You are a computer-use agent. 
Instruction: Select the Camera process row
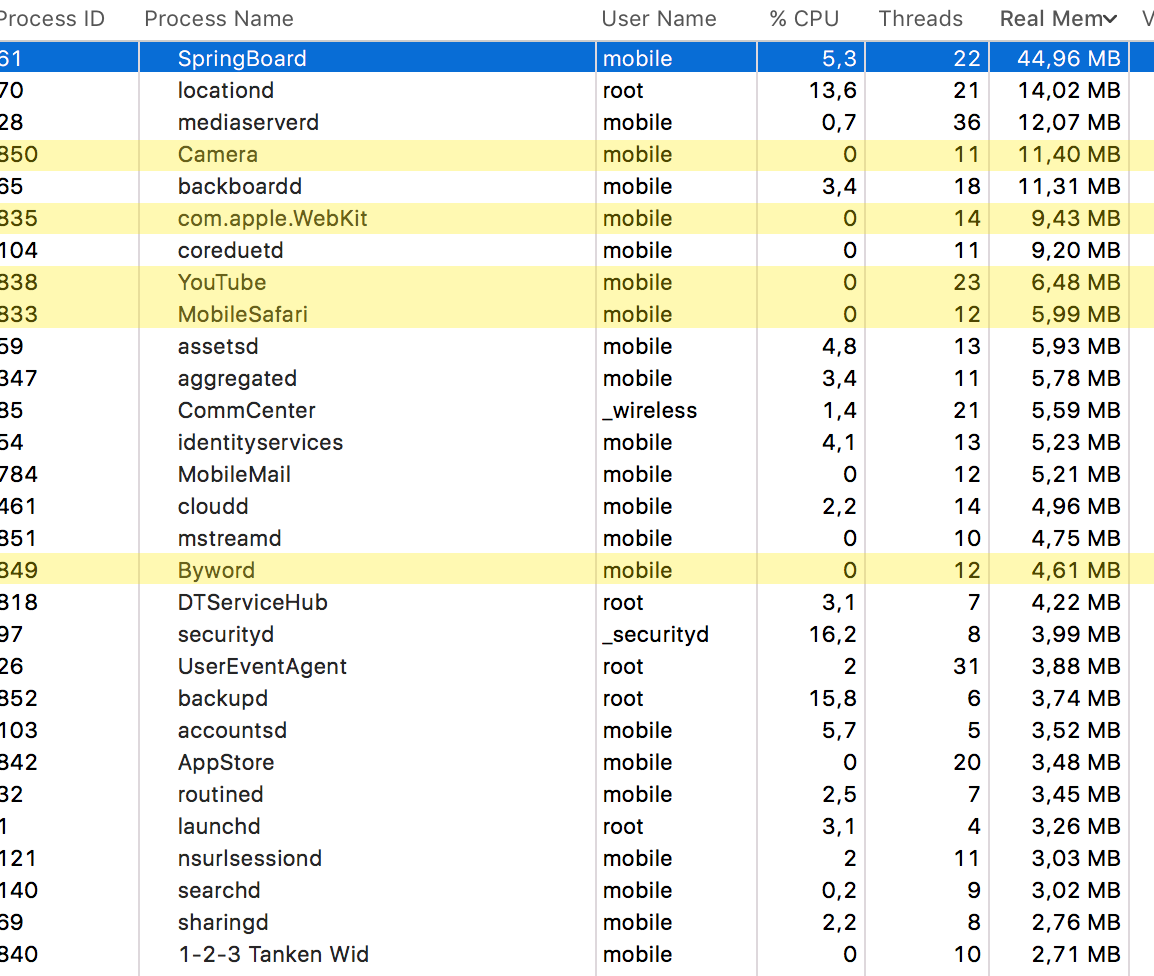click(577, 155)
